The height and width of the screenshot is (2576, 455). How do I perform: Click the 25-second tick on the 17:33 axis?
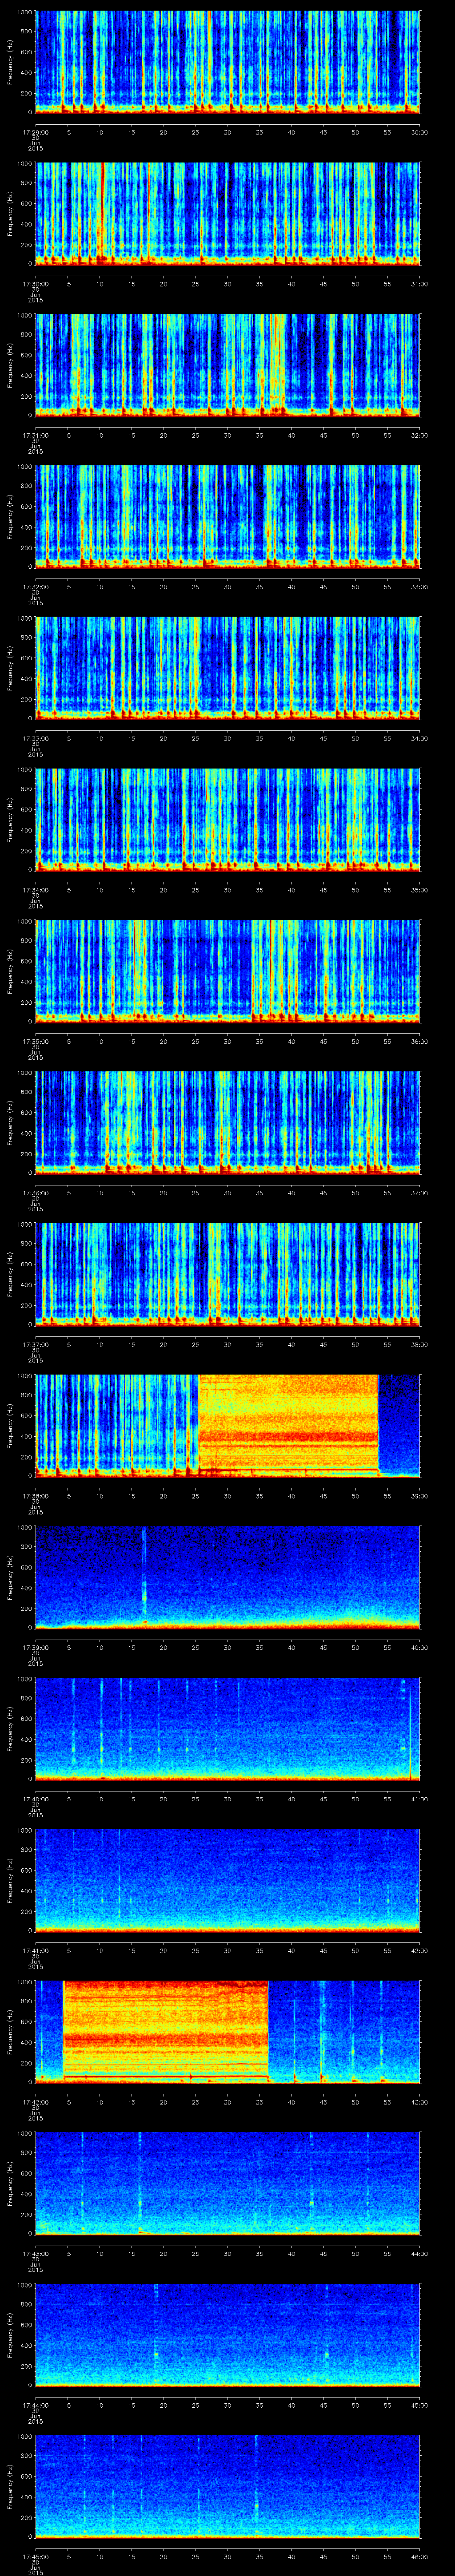point(195,737)
